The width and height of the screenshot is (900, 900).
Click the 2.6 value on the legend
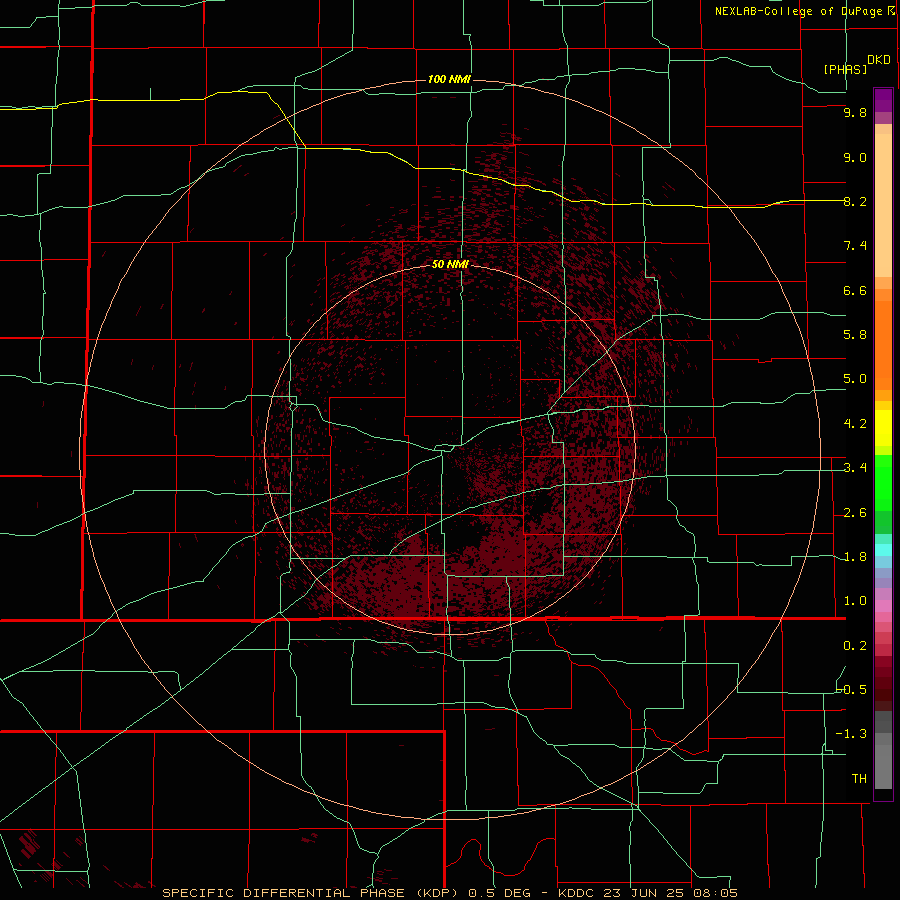(x=855, y=513)
